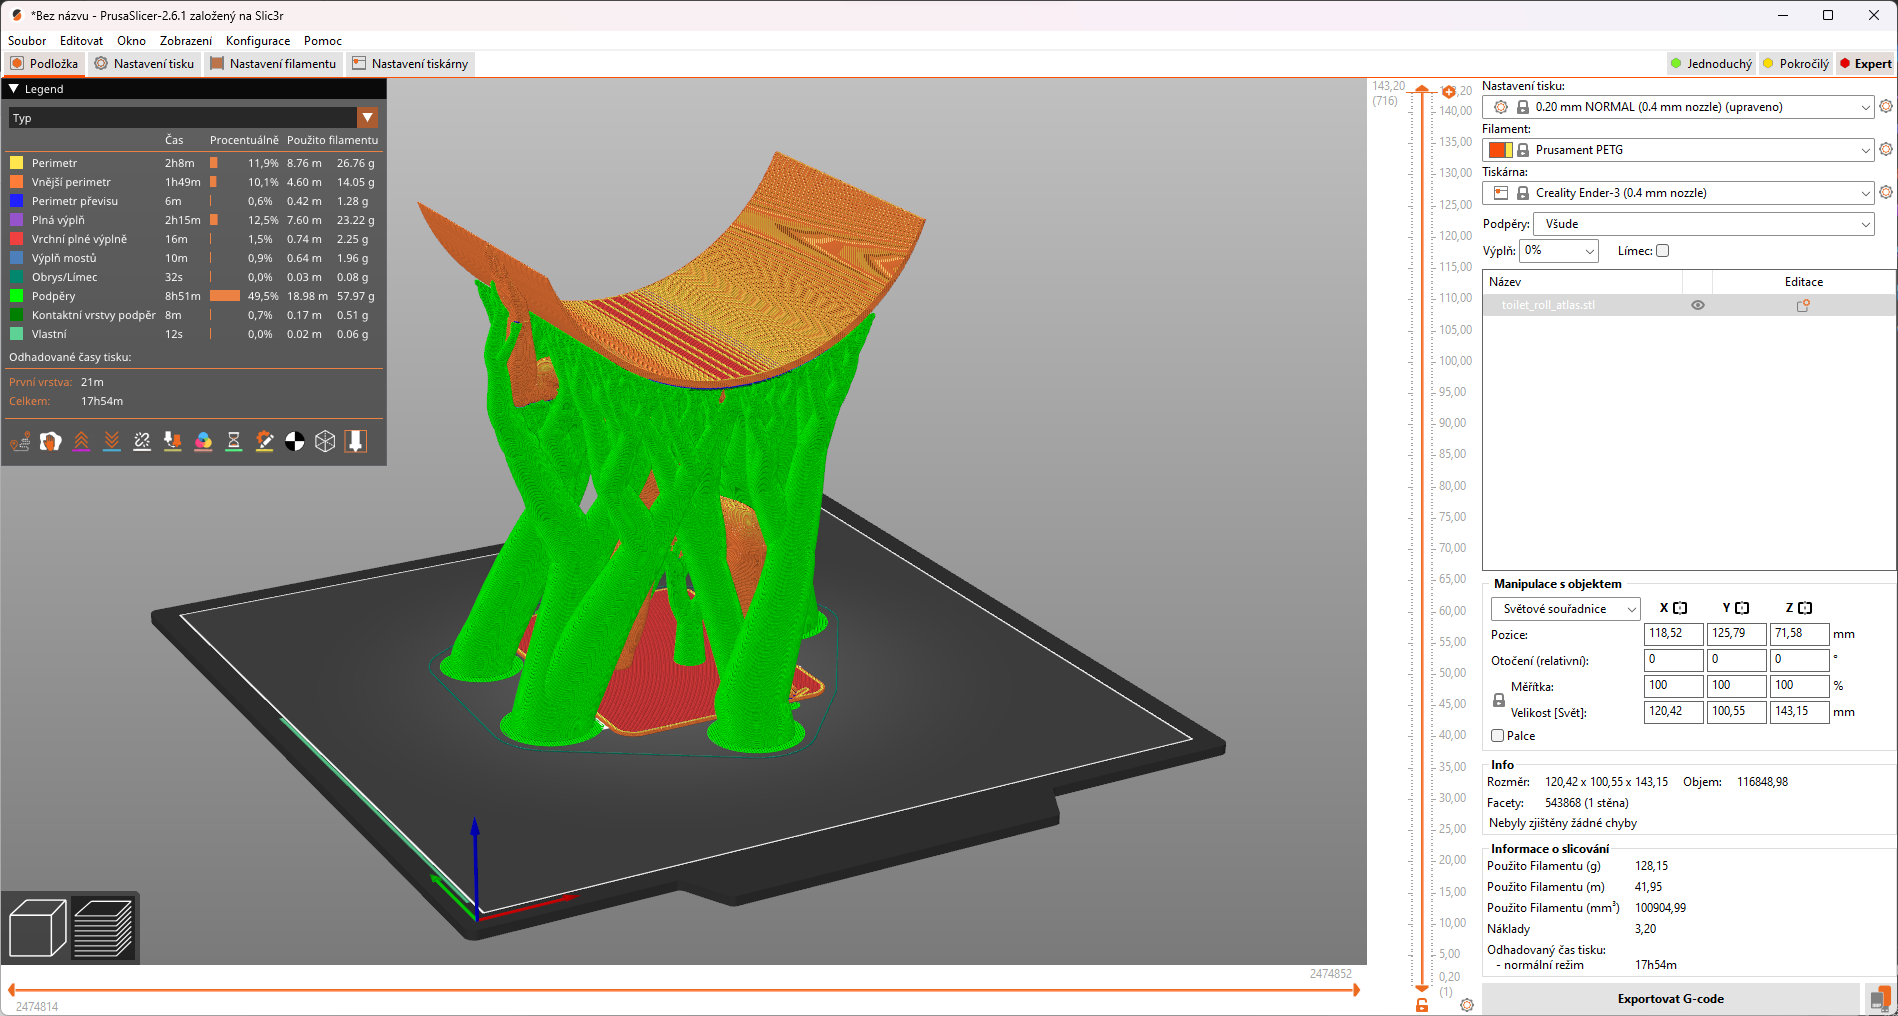Viewport: 1898px width, 1016px height.
Task: Toggle the scale proportions lock
Action: point(1498,700)
